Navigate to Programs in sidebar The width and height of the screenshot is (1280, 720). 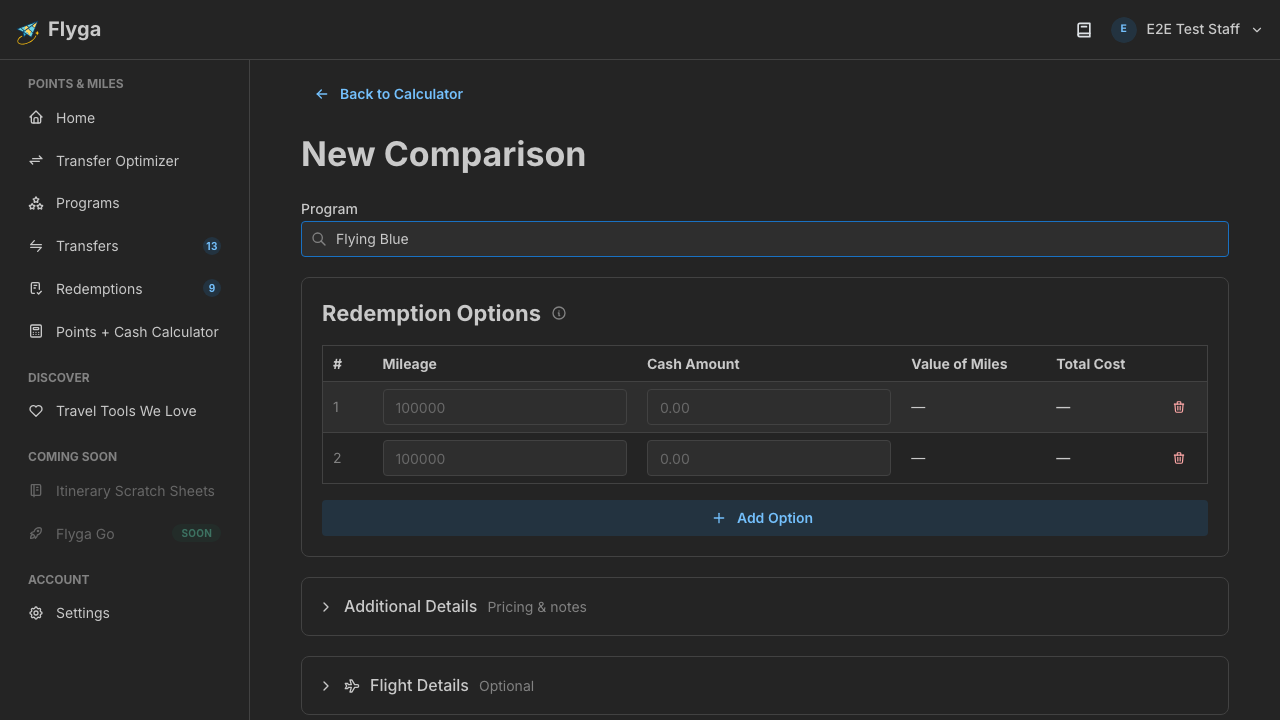124,203
